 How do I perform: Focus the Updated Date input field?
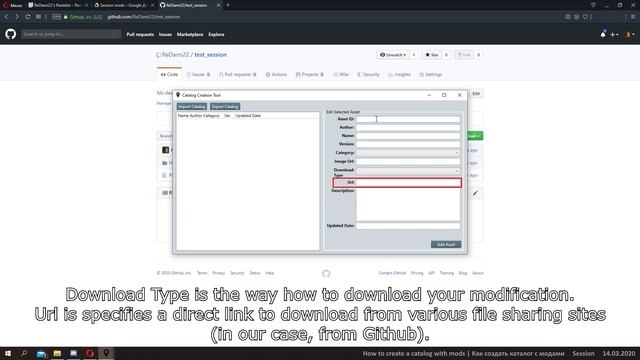(408, 226)
